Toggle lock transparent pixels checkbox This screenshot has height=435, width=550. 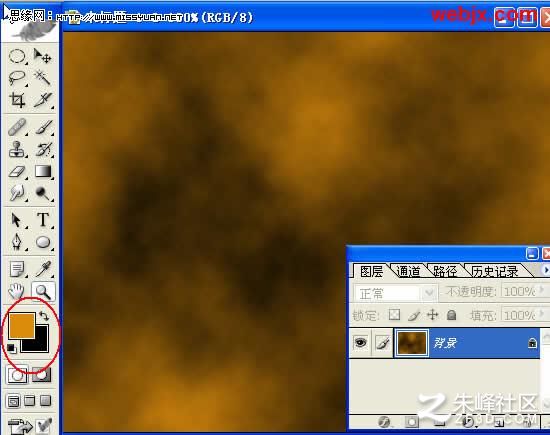394,314
